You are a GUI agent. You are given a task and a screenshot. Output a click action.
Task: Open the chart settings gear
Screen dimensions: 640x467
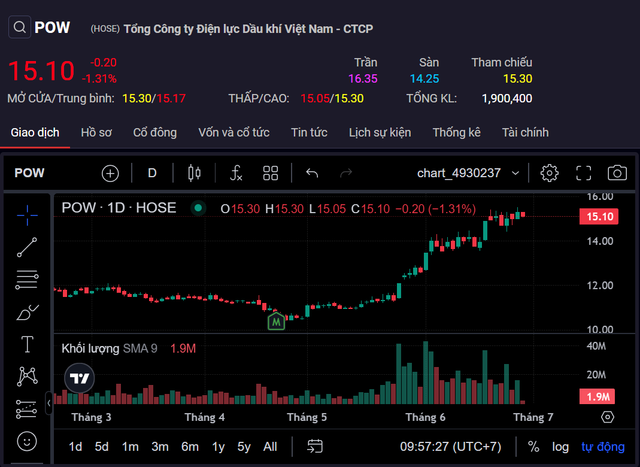click(549, 173)
